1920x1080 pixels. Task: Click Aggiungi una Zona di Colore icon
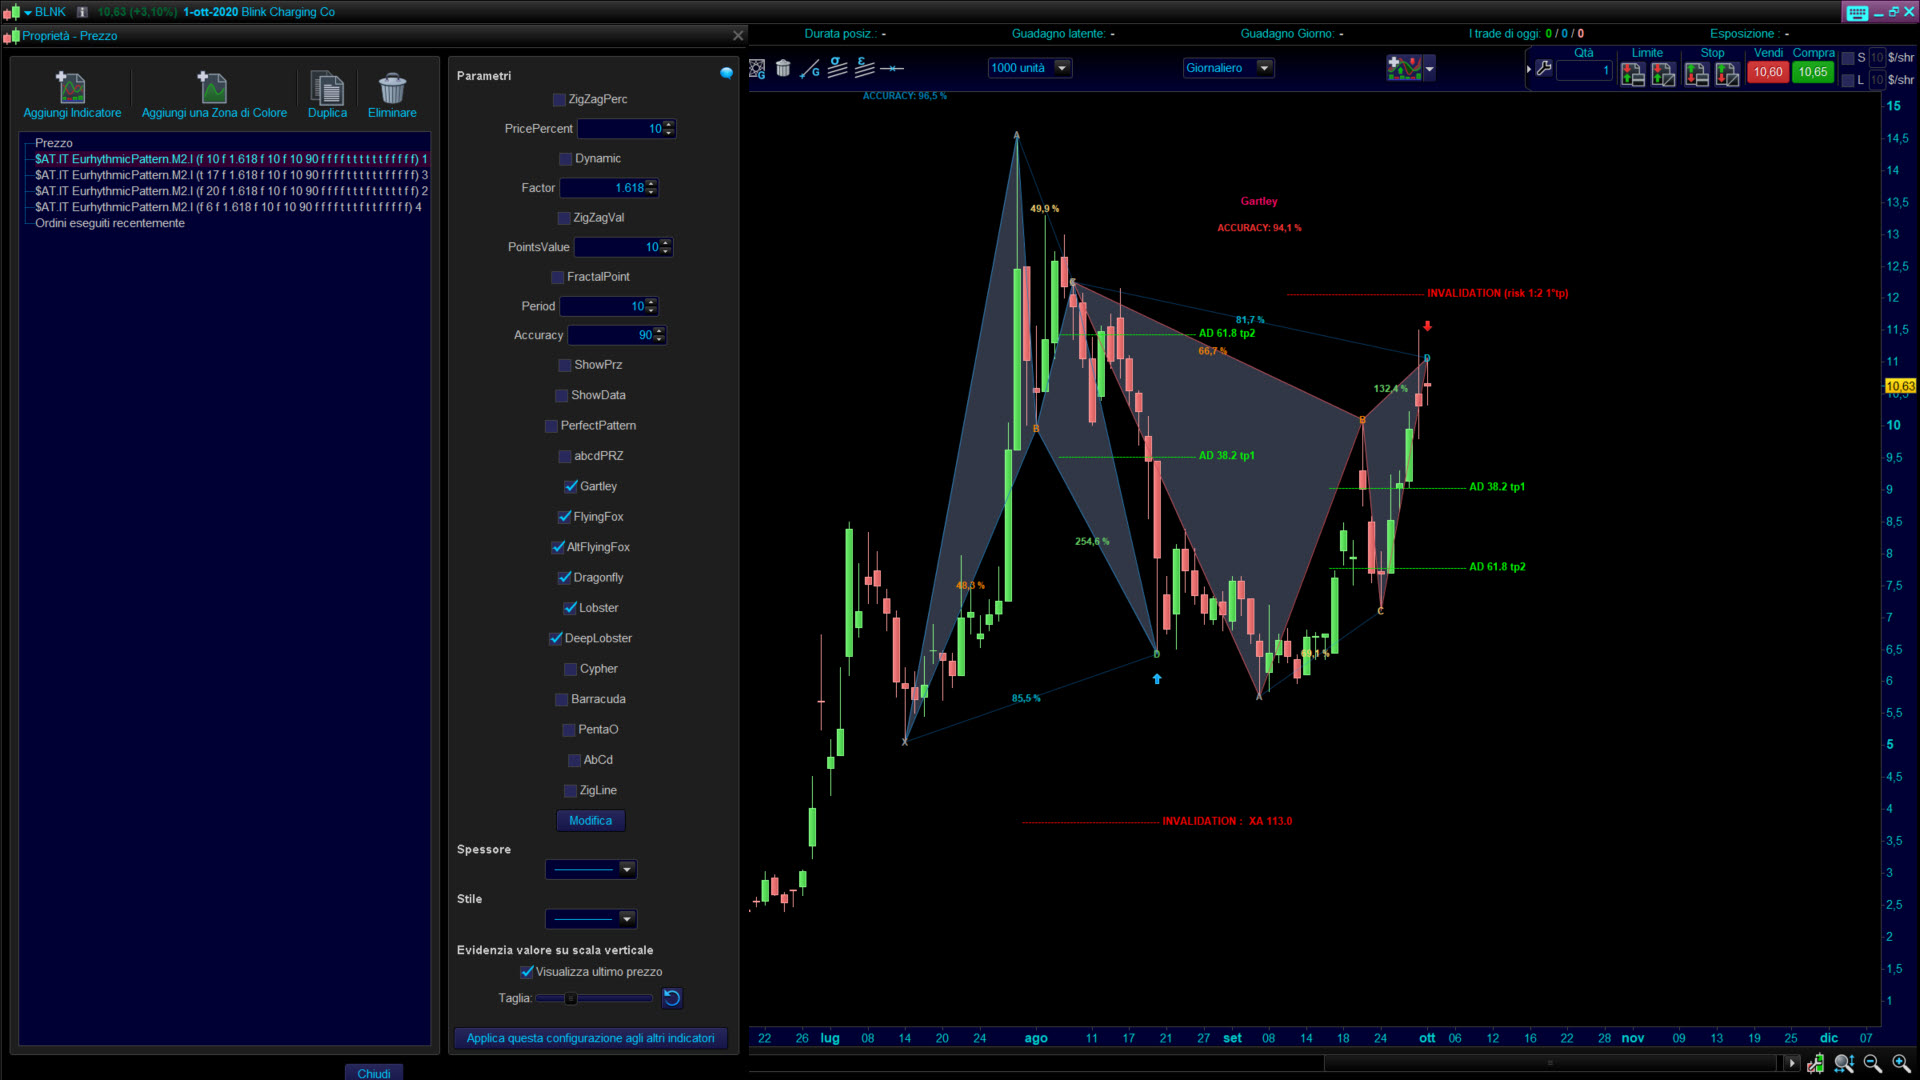coord(213,88)
